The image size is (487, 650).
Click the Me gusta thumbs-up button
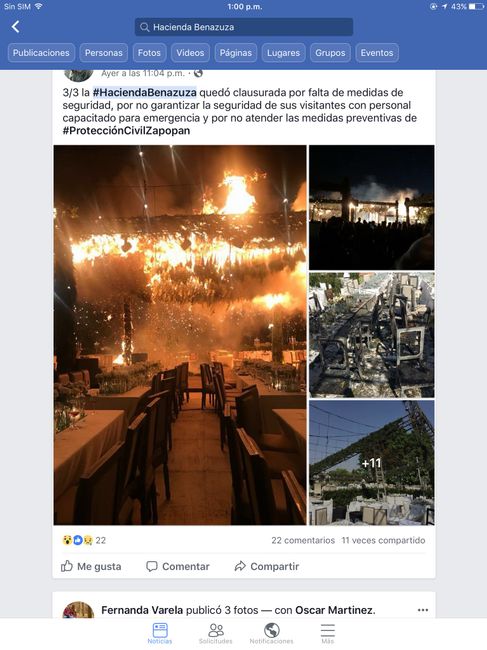pos(91,566)
